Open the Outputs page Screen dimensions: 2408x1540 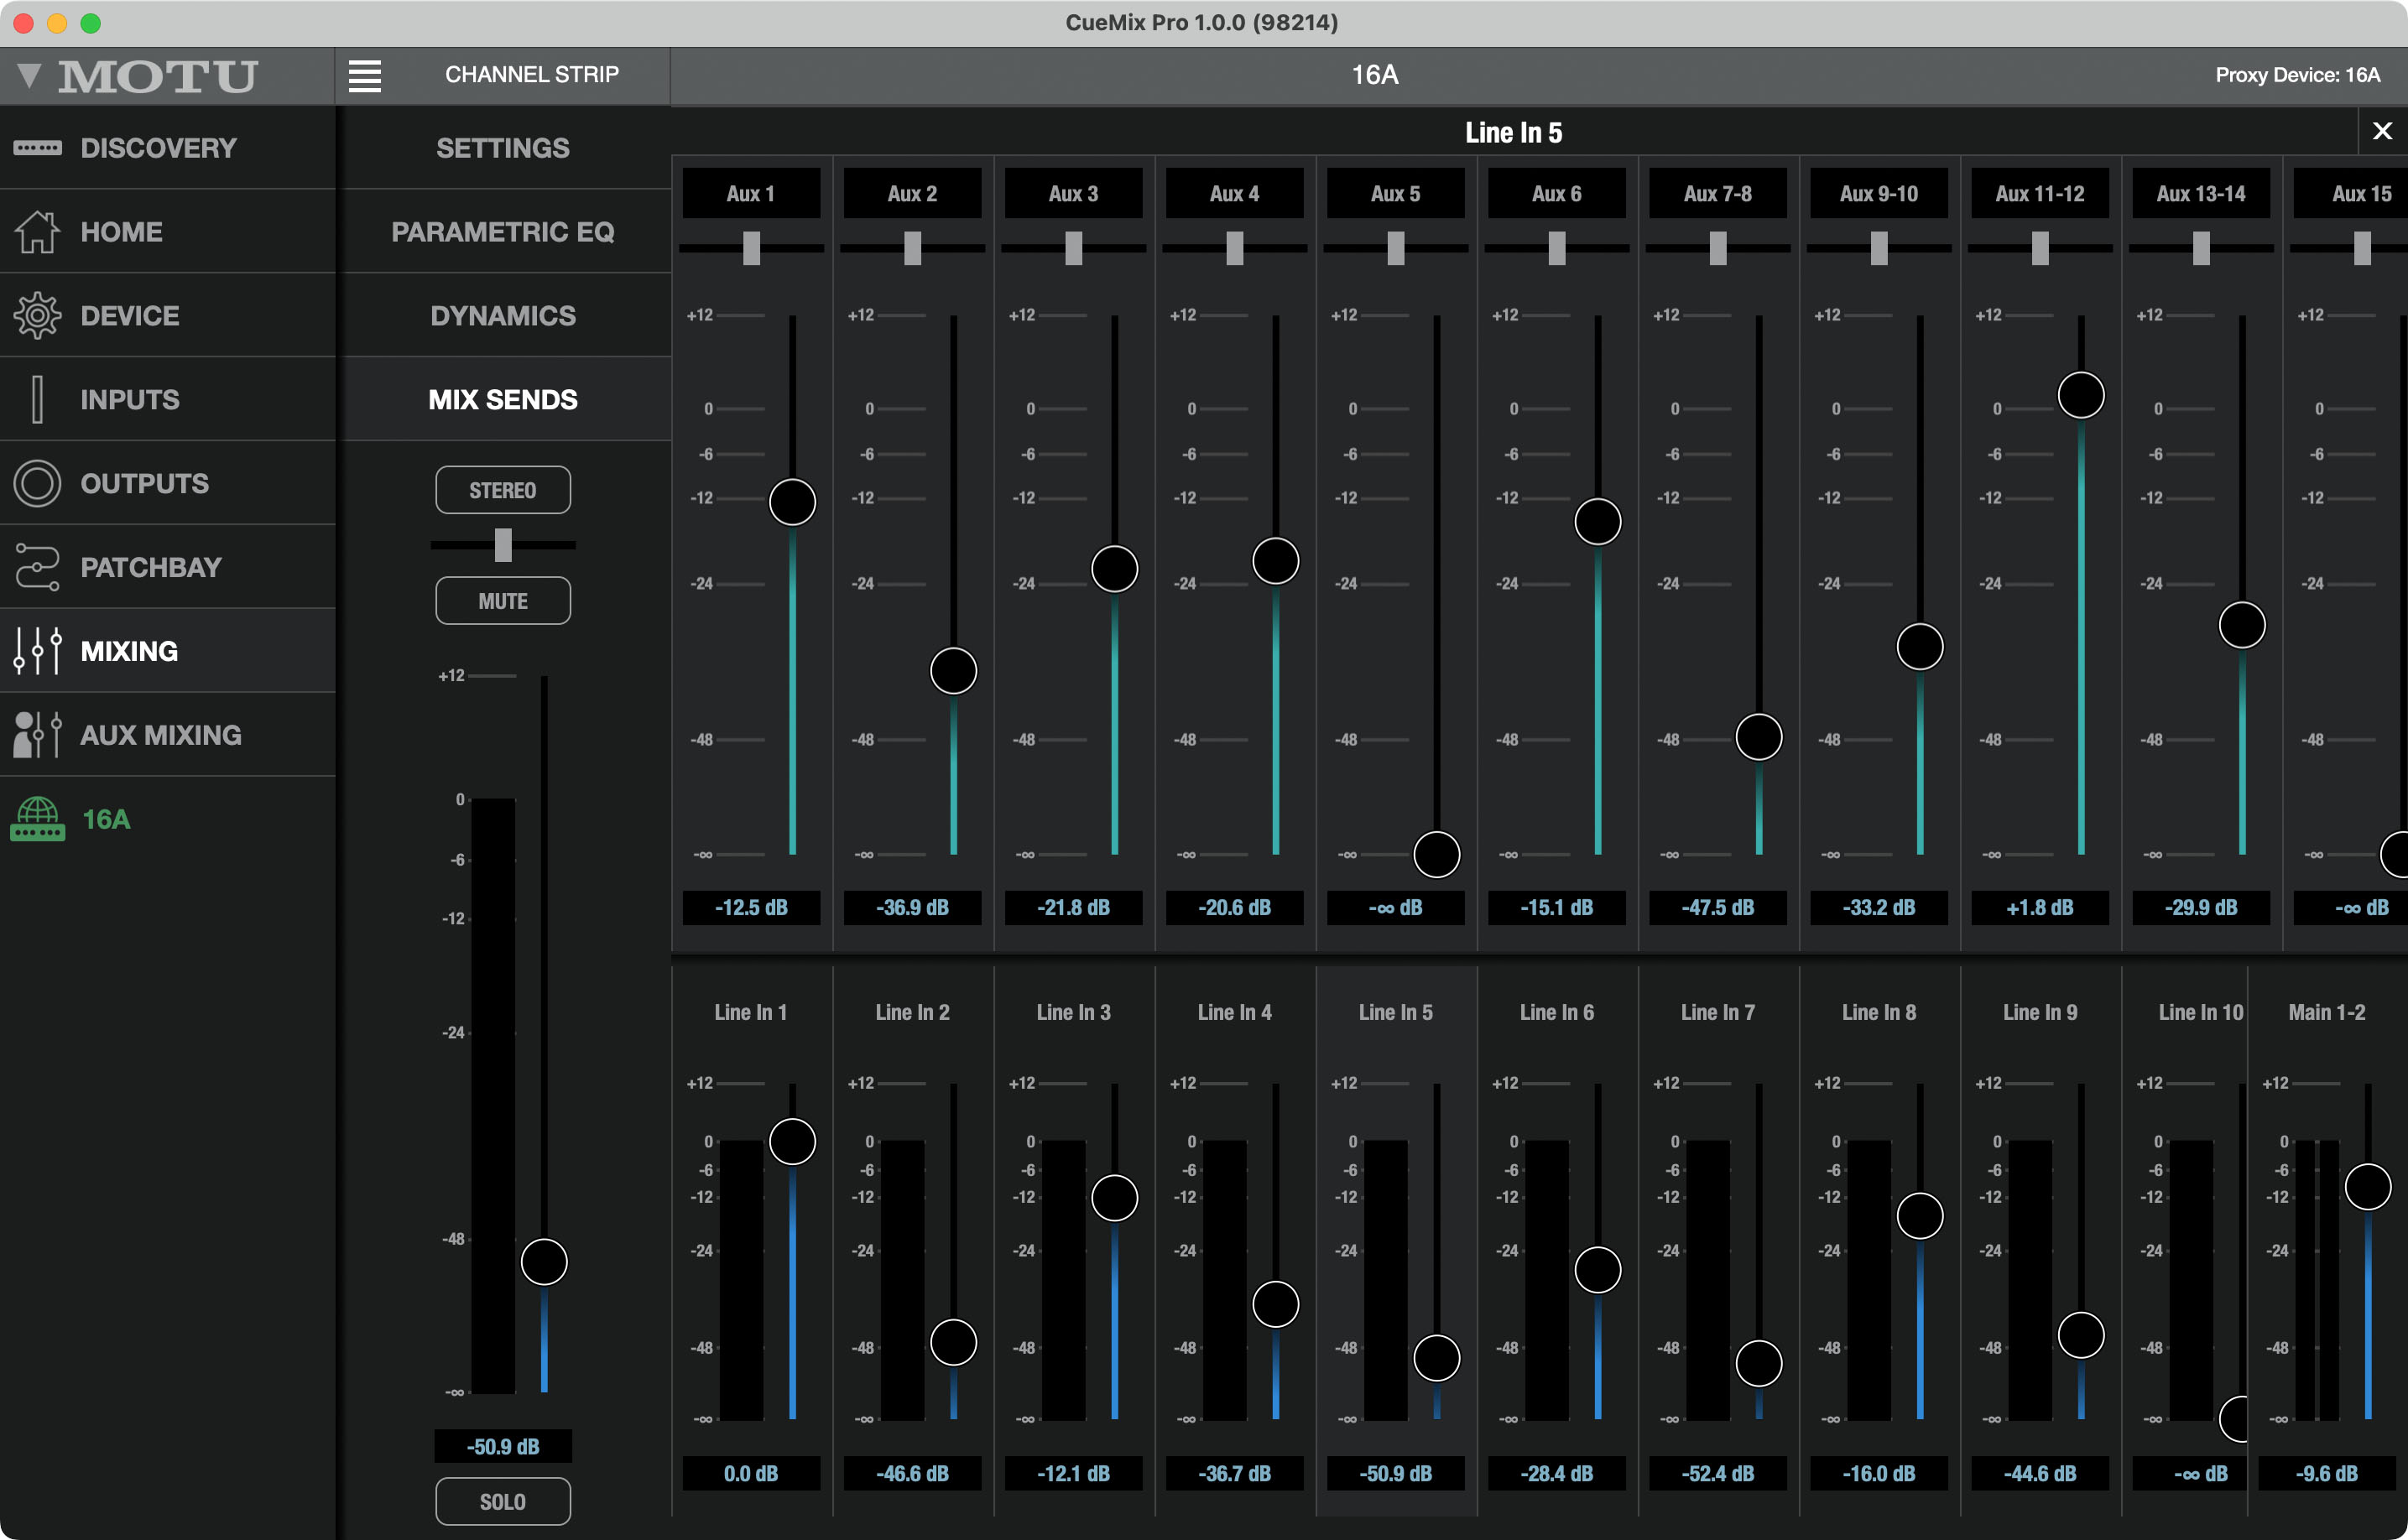click(167, 484)
